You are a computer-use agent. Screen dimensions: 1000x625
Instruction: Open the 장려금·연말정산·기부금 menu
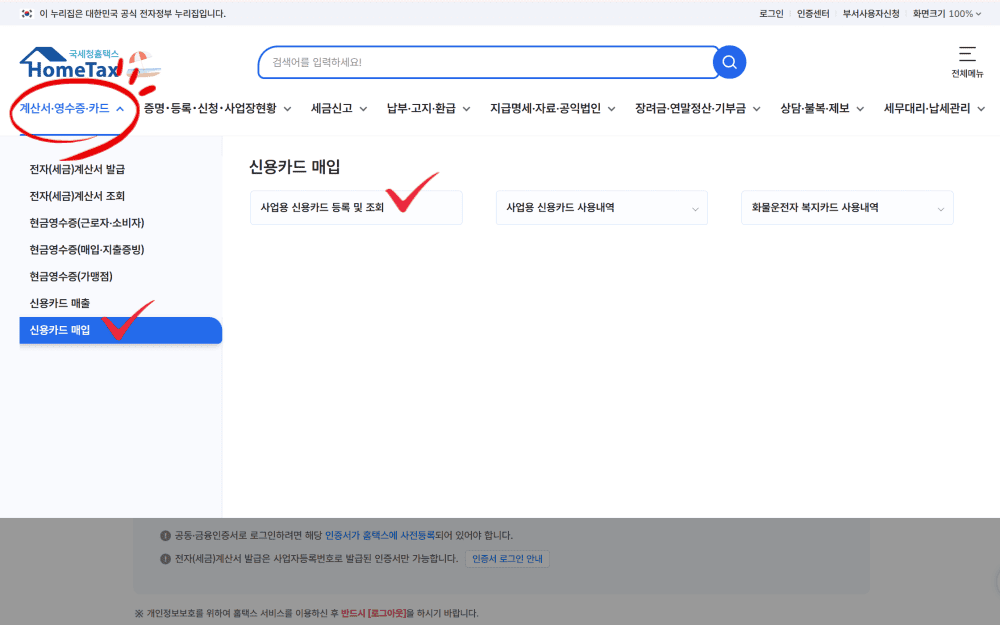coord(698,108)
